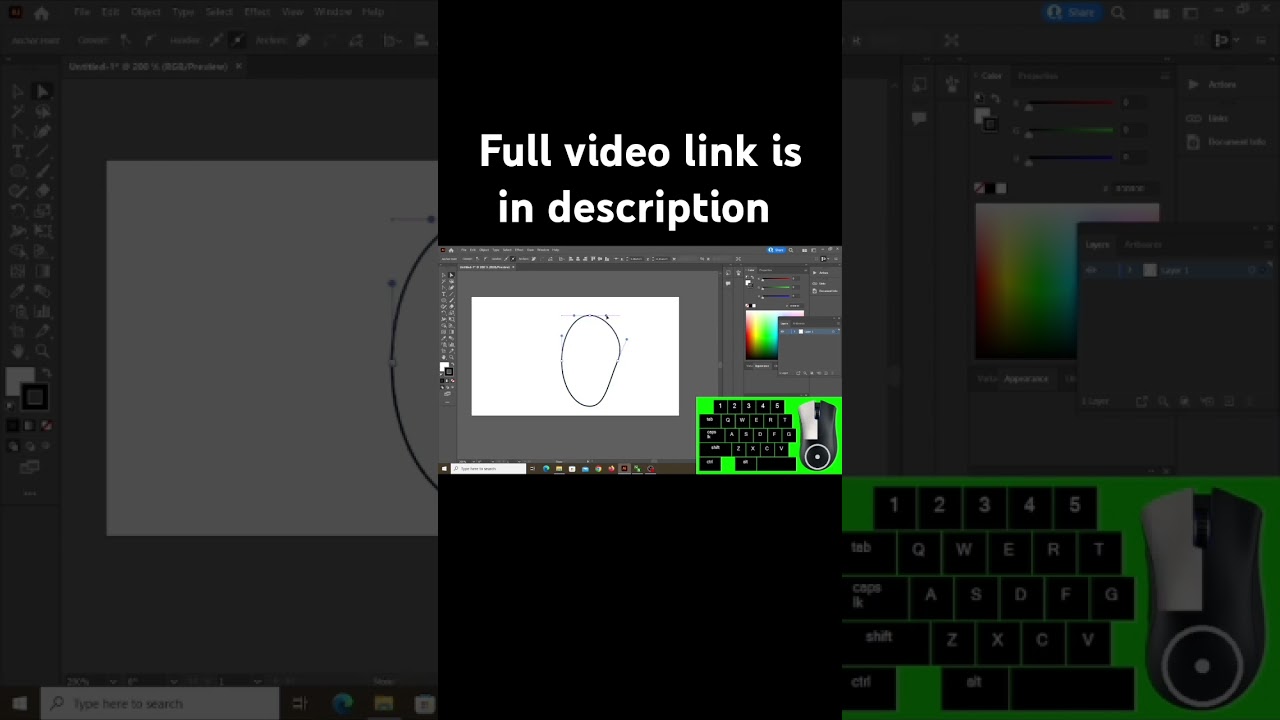Choose the Curvature tool in background toolbar
The height and width of the screenshot is (720, 1280).
[42, 131]
